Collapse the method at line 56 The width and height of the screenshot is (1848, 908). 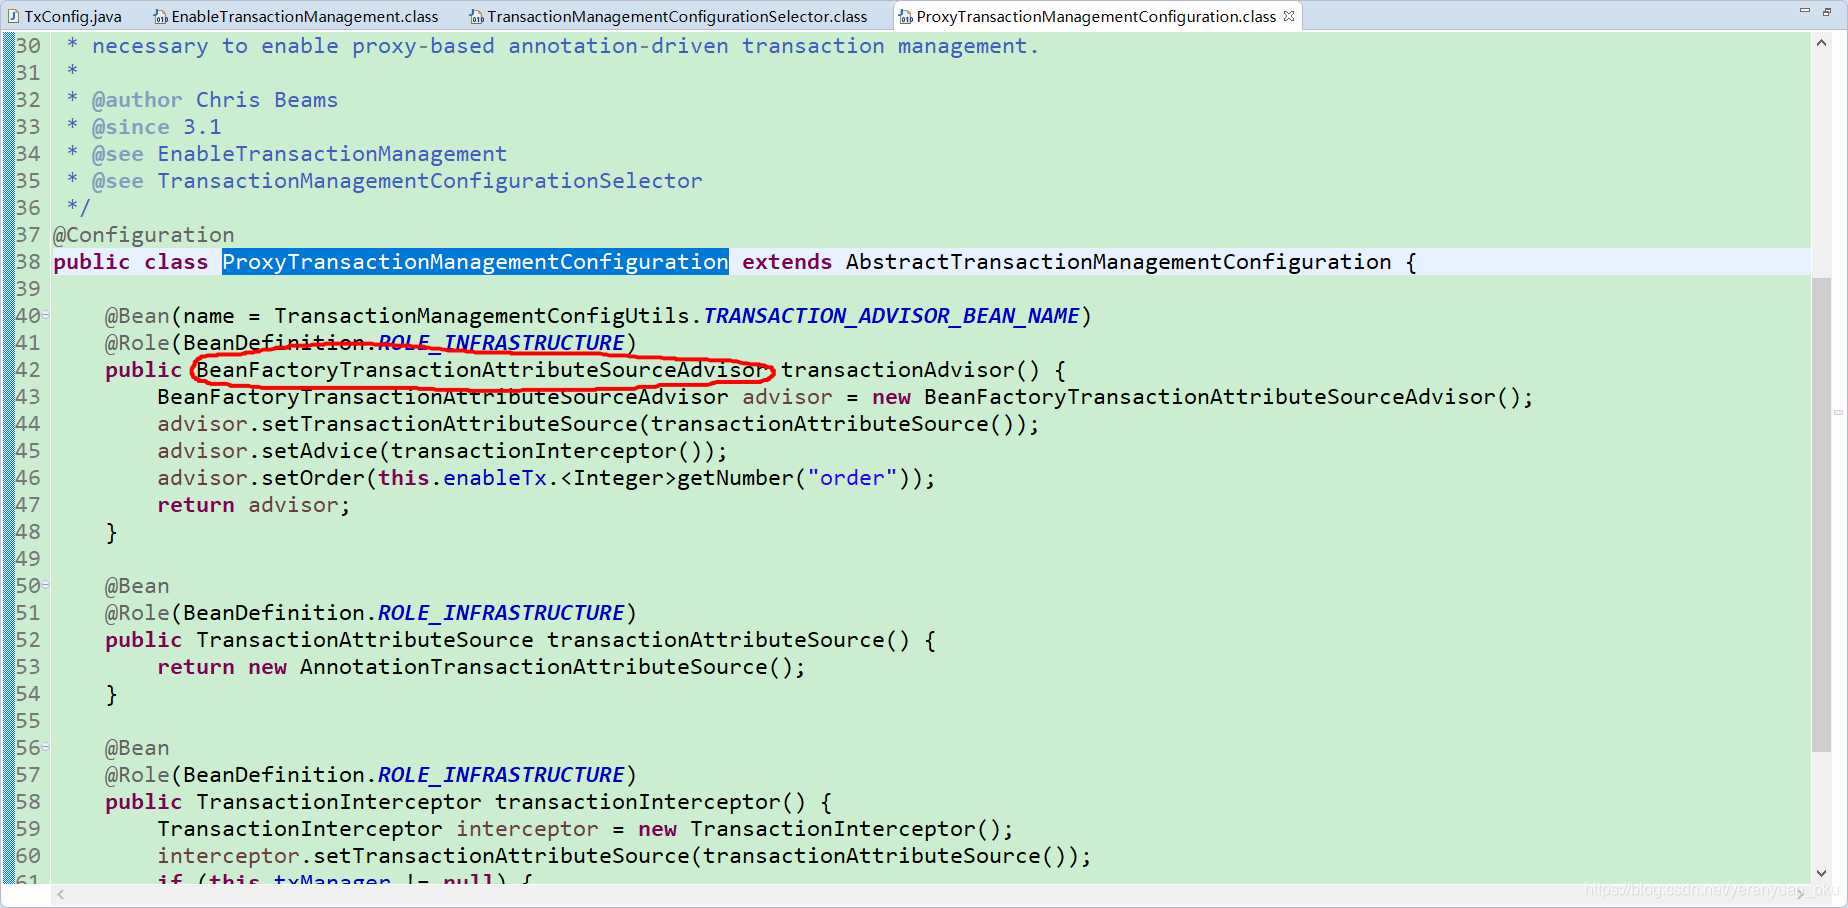[46, 747]
